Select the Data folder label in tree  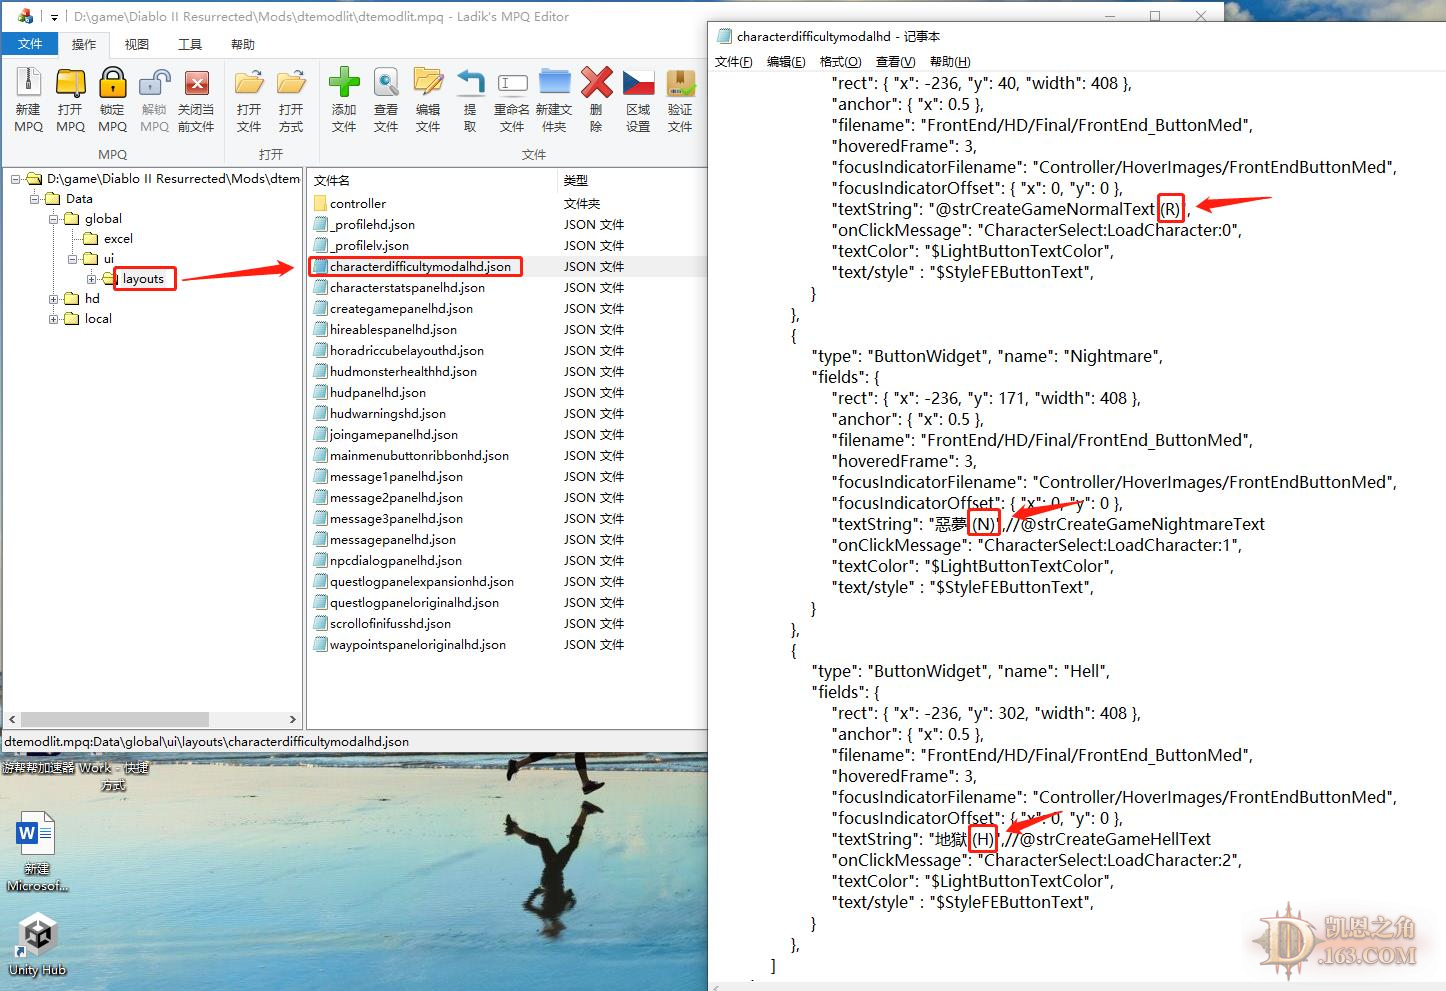tap(79, 199)
